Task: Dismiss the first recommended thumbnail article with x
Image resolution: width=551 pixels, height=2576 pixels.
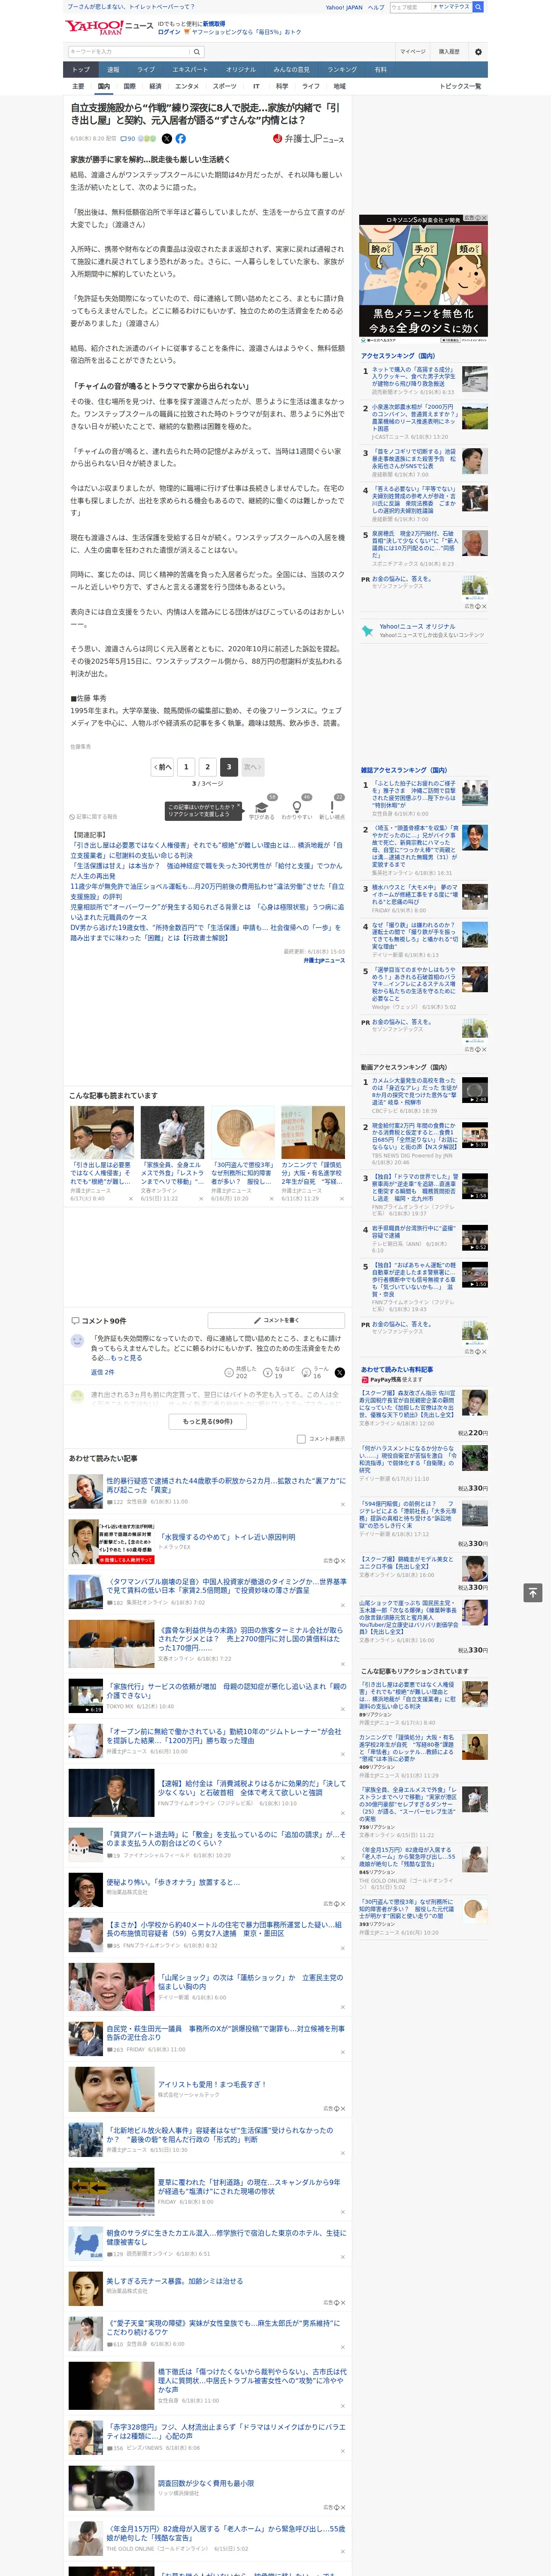Action: point(130,1199)
